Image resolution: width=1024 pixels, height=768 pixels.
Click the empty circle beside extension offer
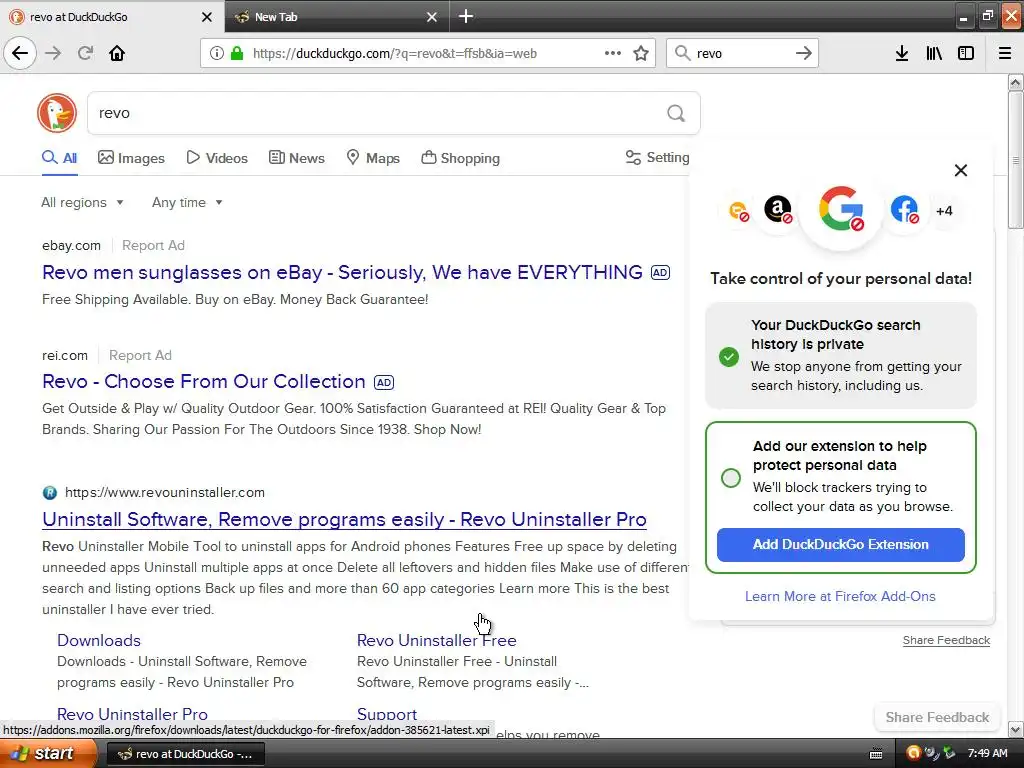pyautogui.click(x=731, y=477)
